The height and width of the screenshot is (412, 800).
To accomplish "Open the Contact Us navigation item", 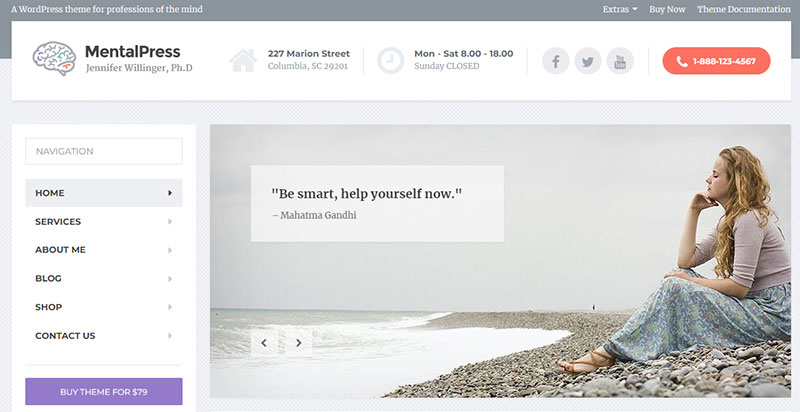I will pyautogui.click(x=104, y=336).
